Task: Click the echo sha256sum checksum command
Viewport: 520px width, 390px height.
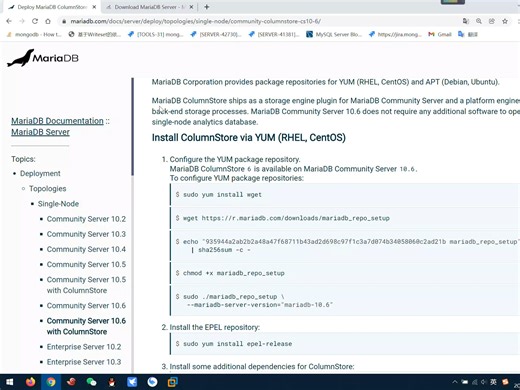Action: [345, 246]
